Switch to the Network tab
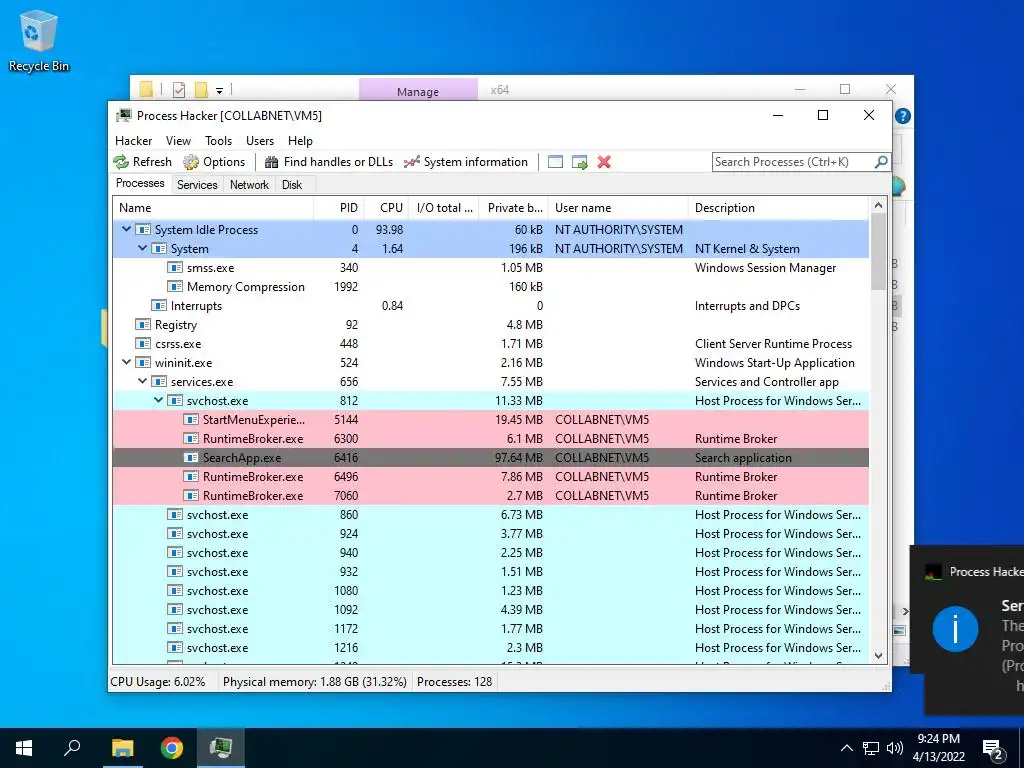This screenshot has width=1024, height=768. 249,185
